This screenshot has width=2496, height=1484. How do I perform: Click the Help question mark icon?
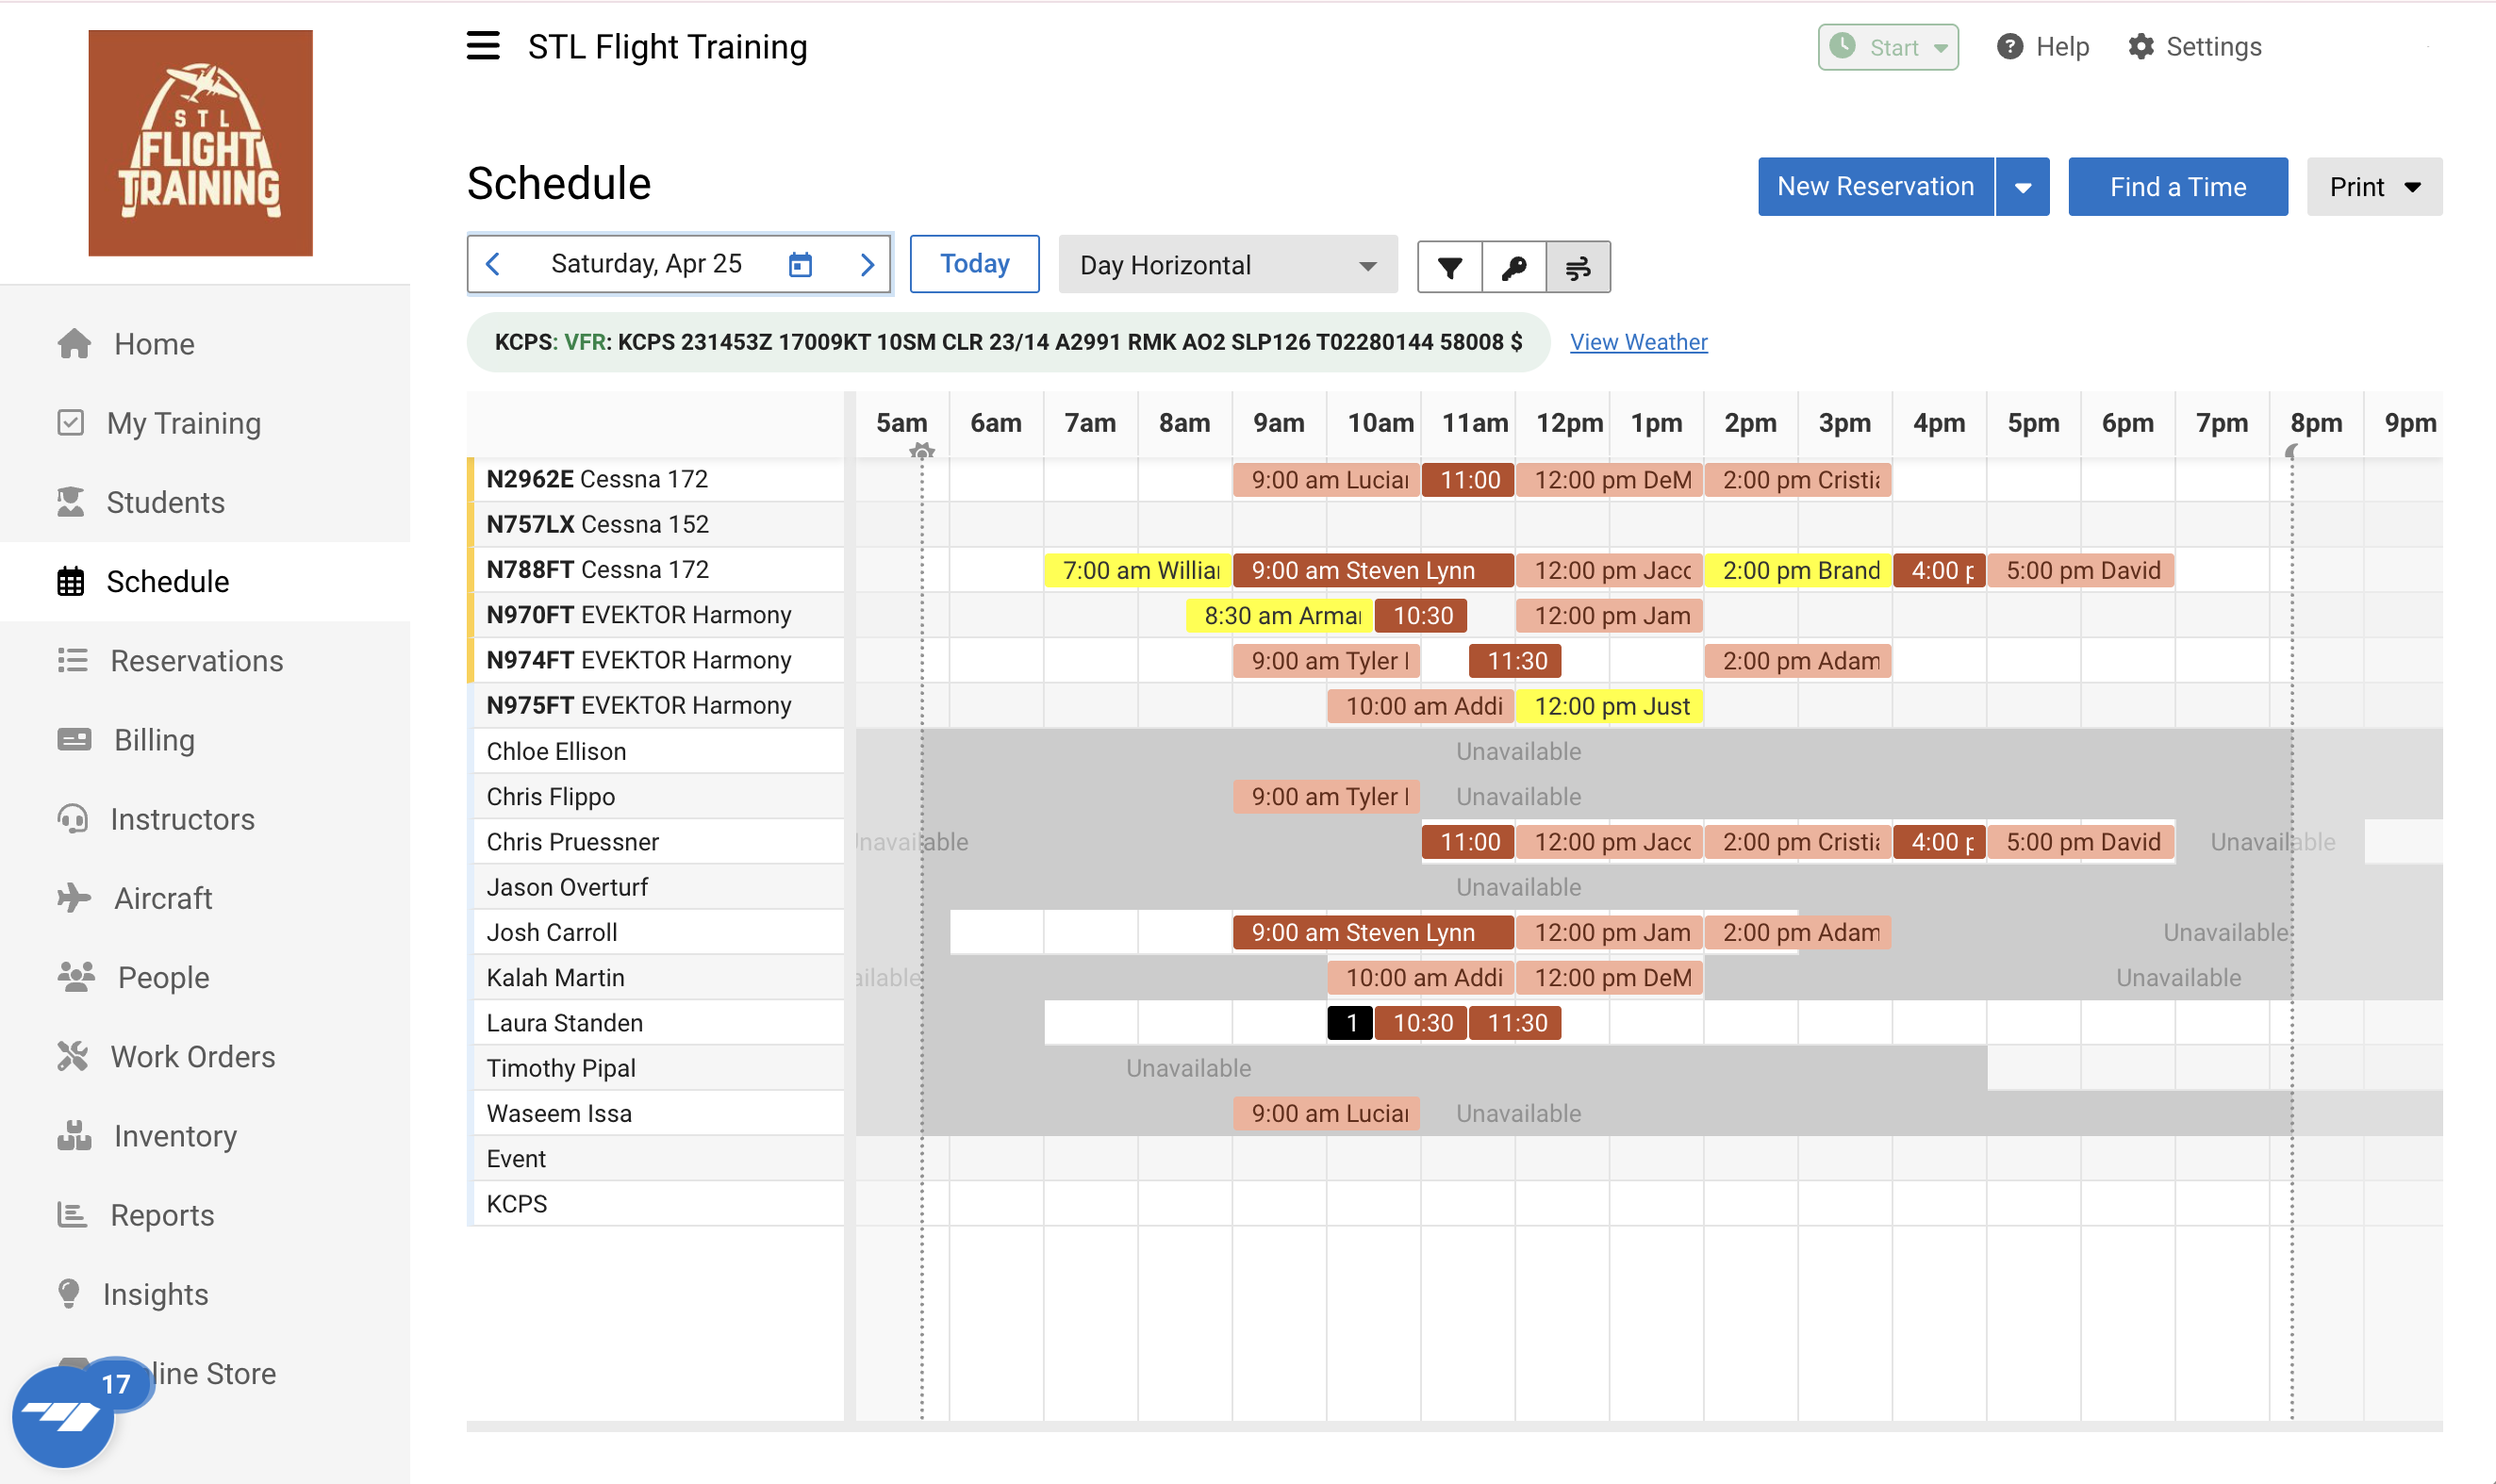point(2010,46)
